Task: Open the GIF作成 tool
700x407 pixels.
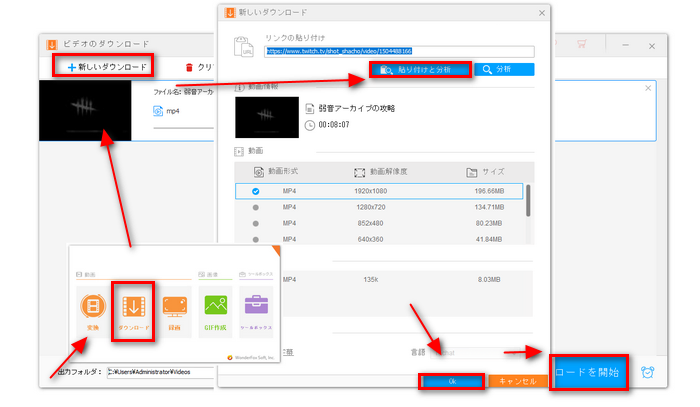Action: [216, 308]
